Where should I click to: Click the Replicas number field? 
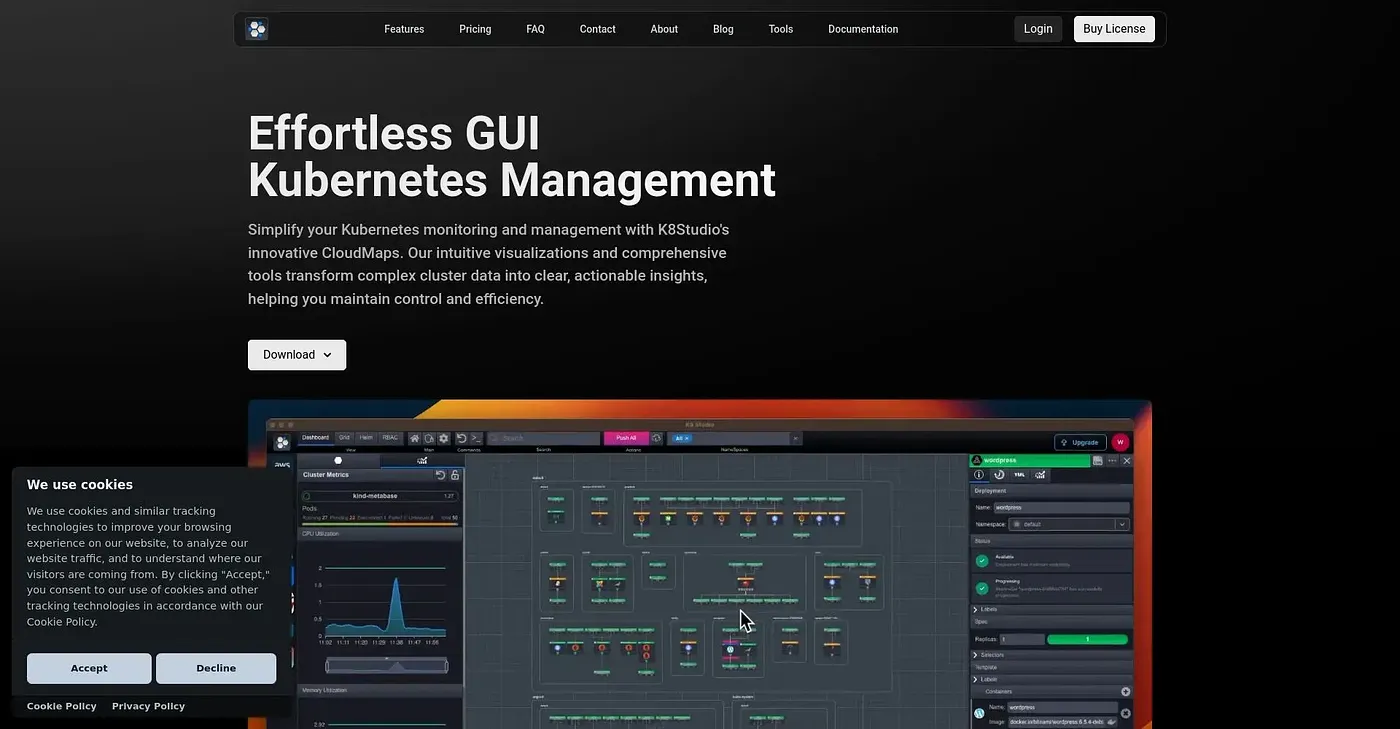pyautogui.click(x=1022, y=639)
